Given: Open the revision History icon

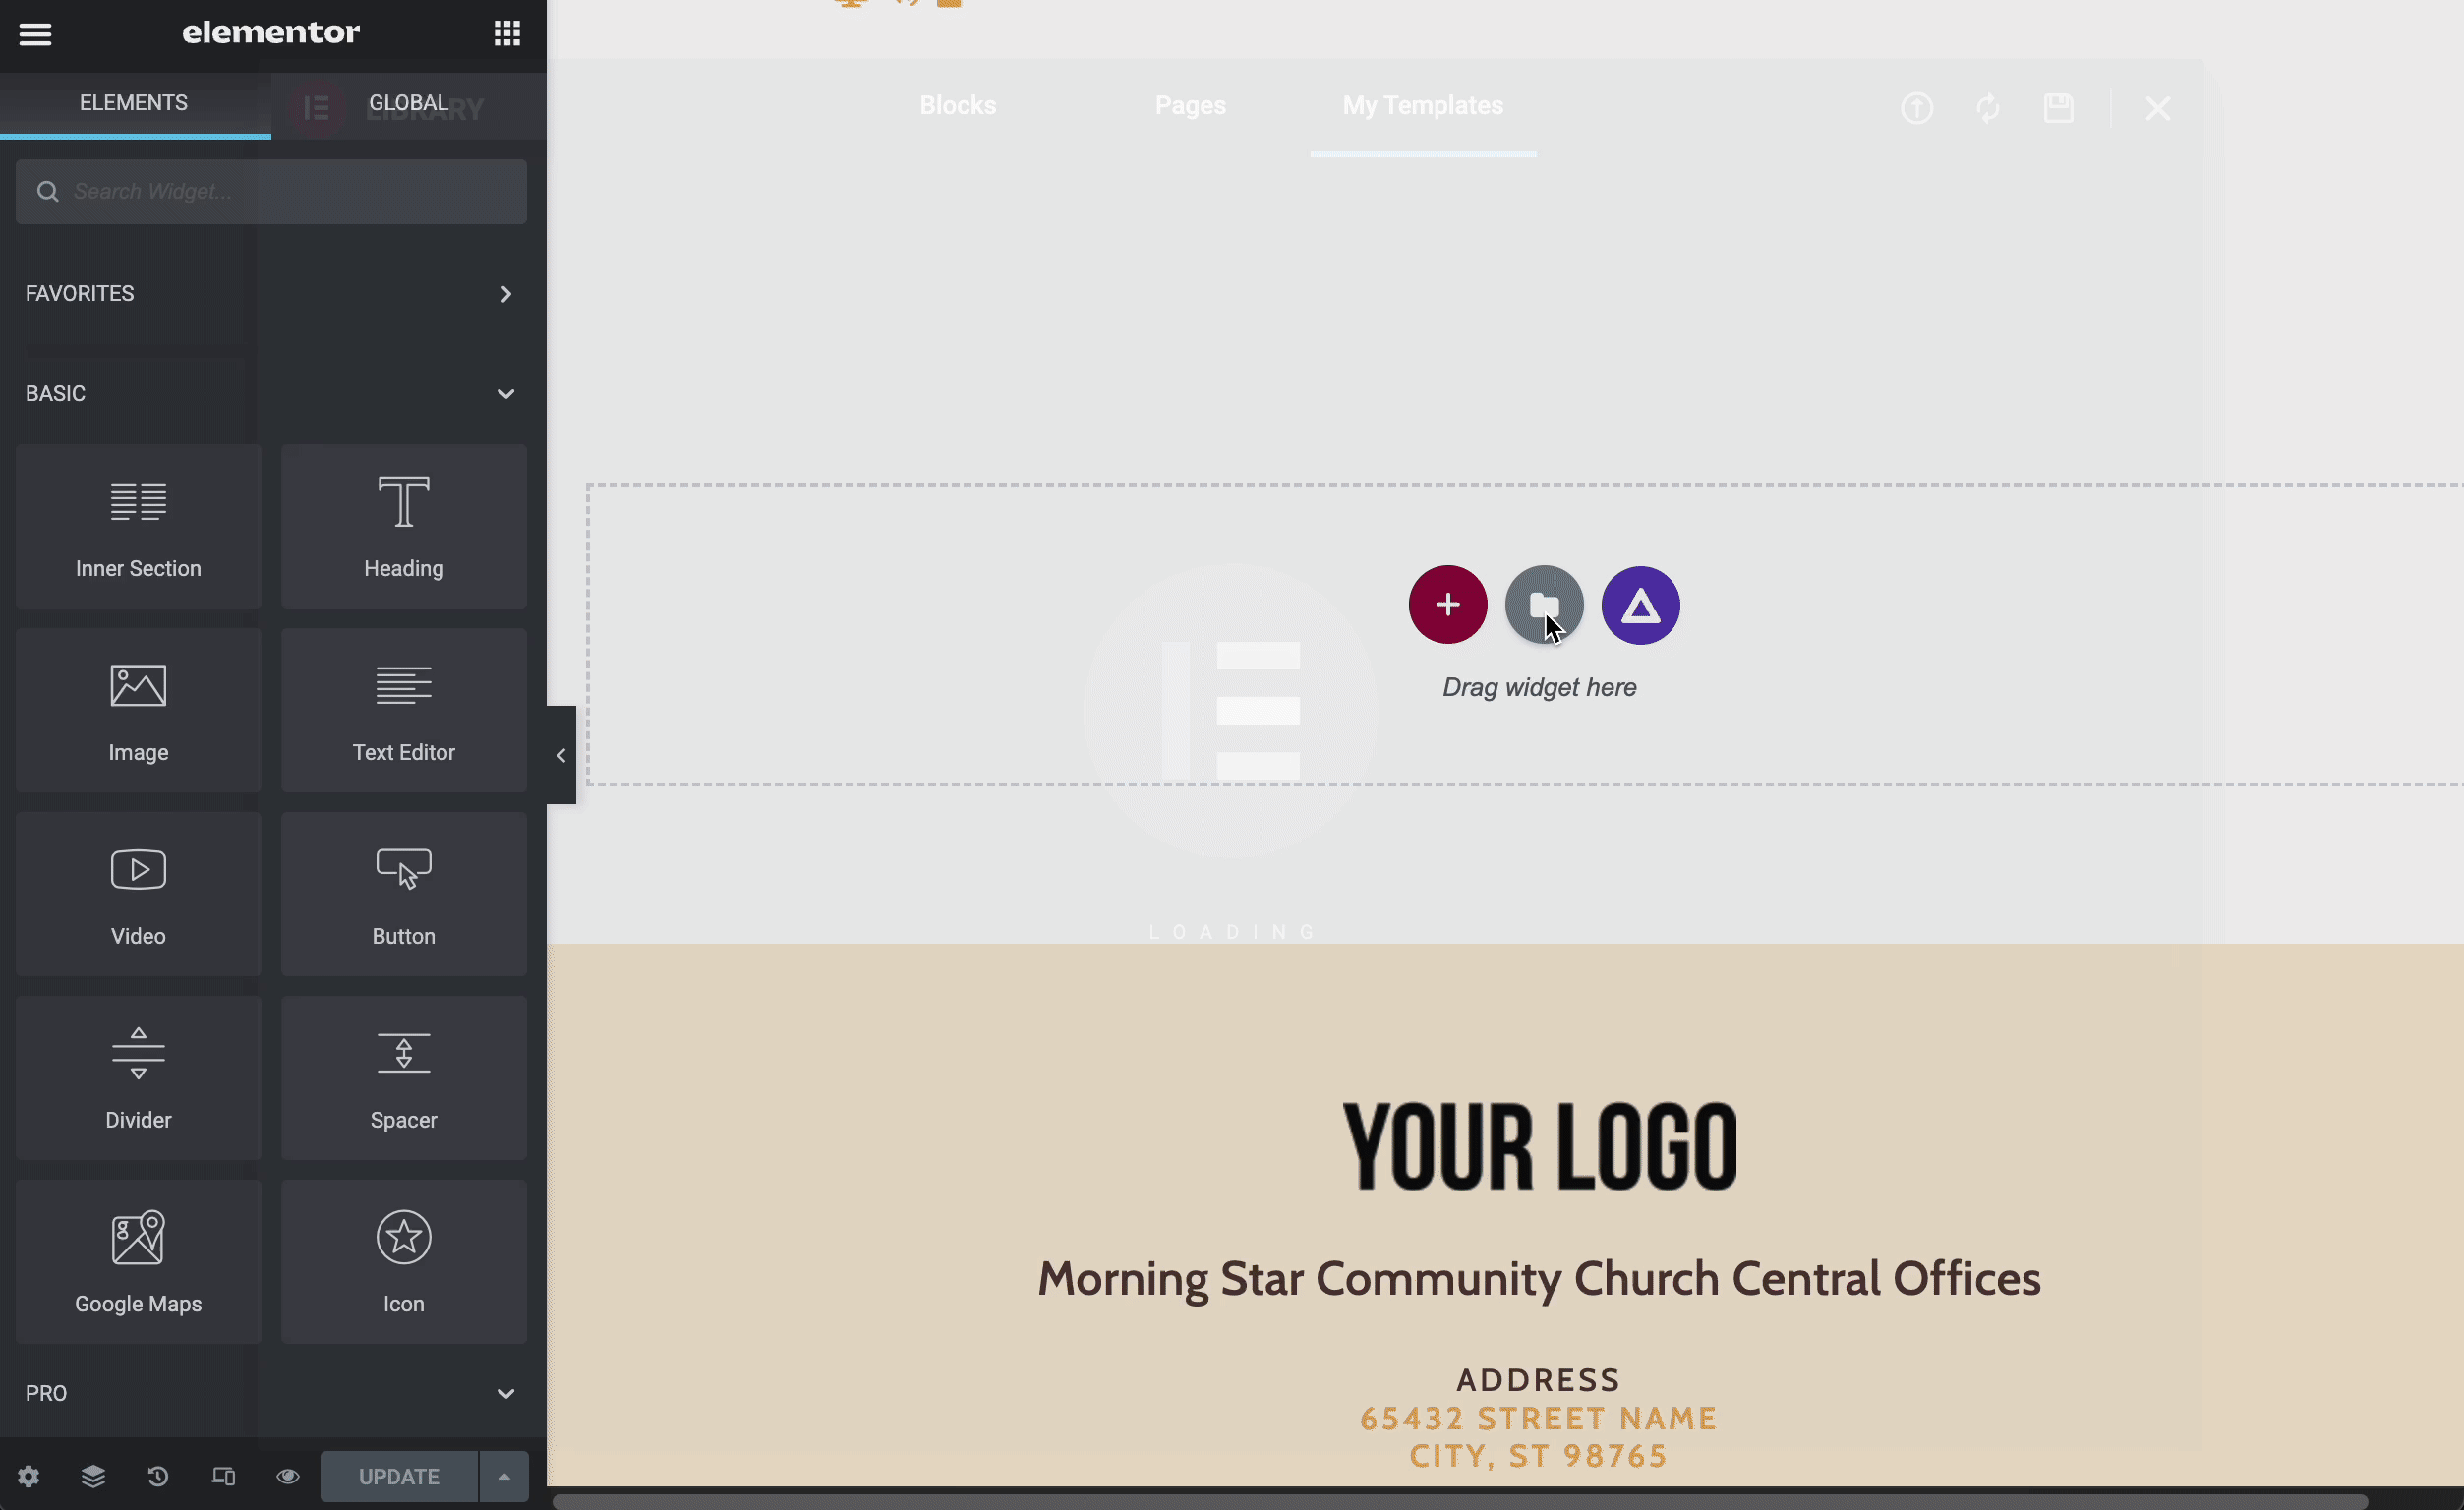Looking at the screenshot, I should [157, 1476].
